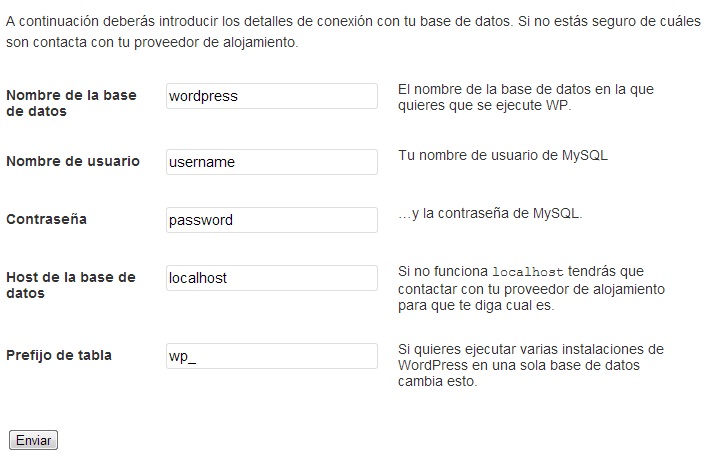Focus the table prefix field with 'wp_'
Image resolution: width=706 pixels, height=457 pixels.
[271, 356]
